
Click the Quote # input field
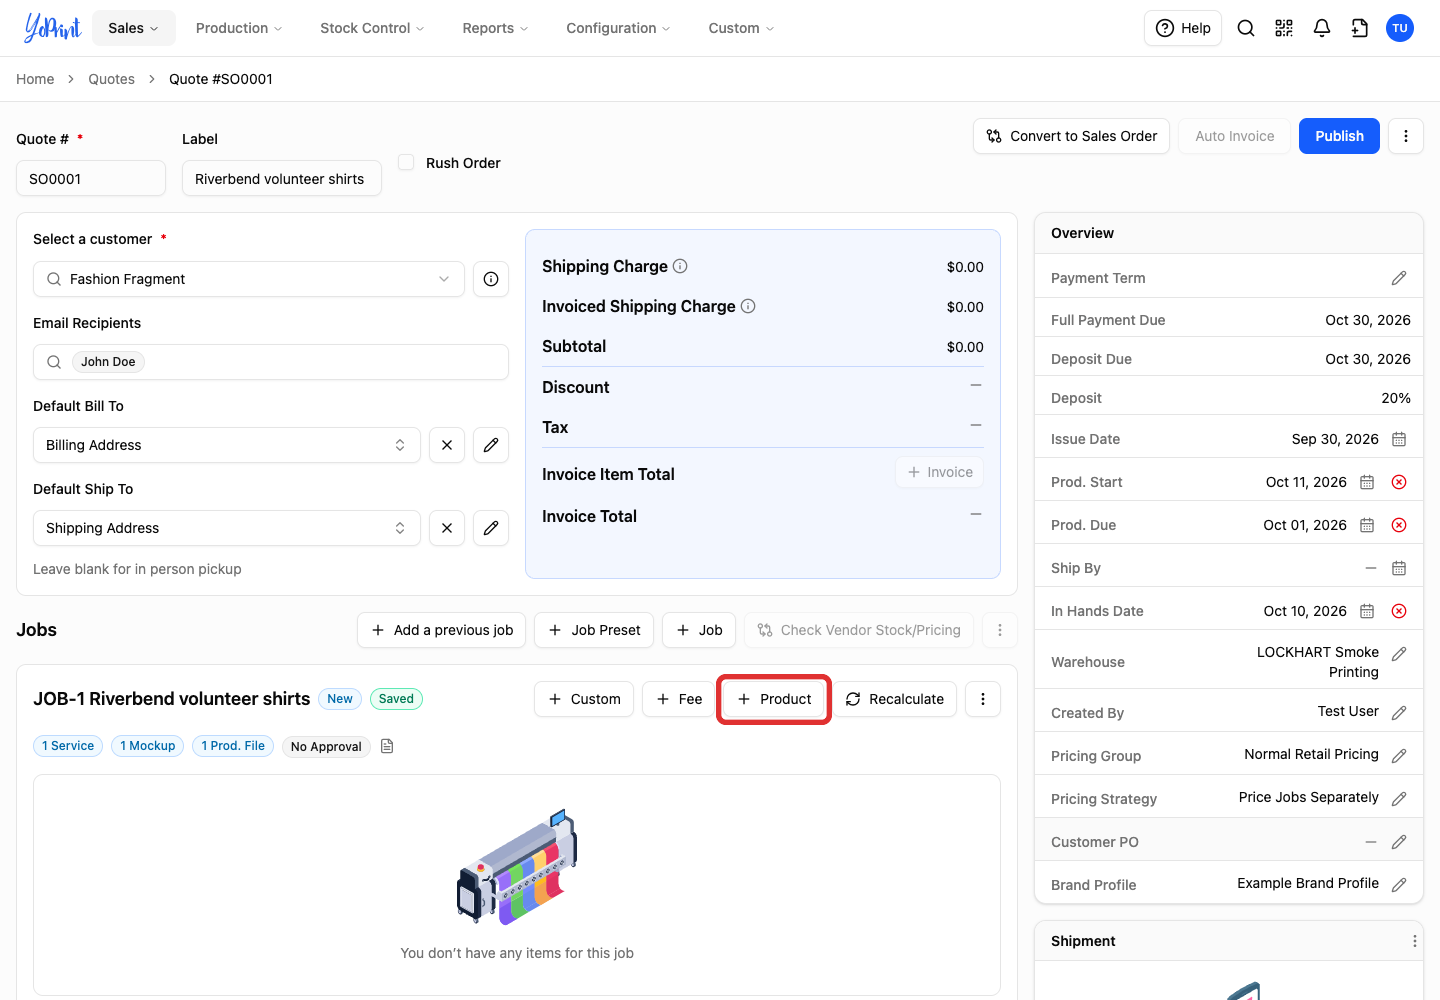pyautogui.click(x=91, y=178)
